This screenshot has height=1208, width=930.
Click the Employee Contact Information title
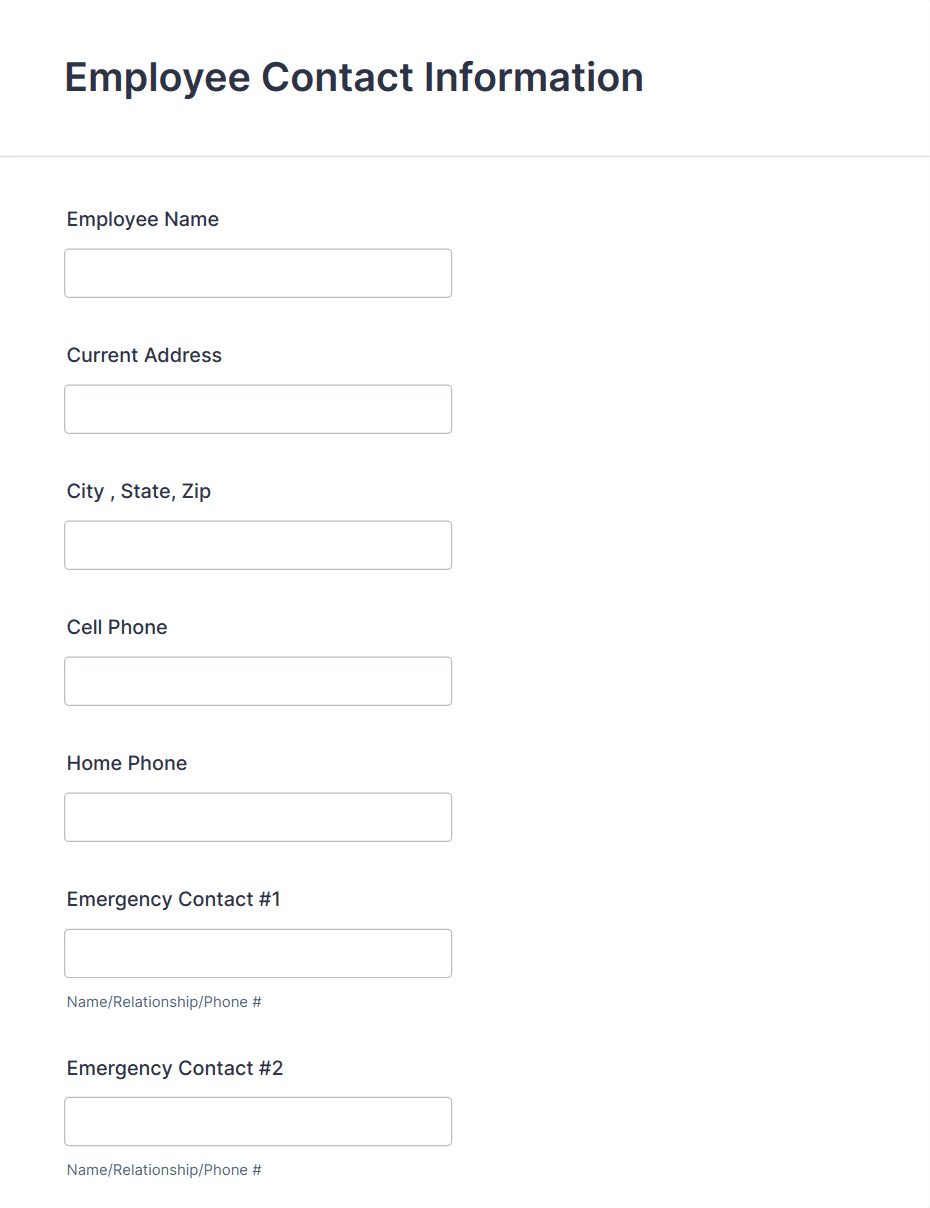click(x=354, y=77)
